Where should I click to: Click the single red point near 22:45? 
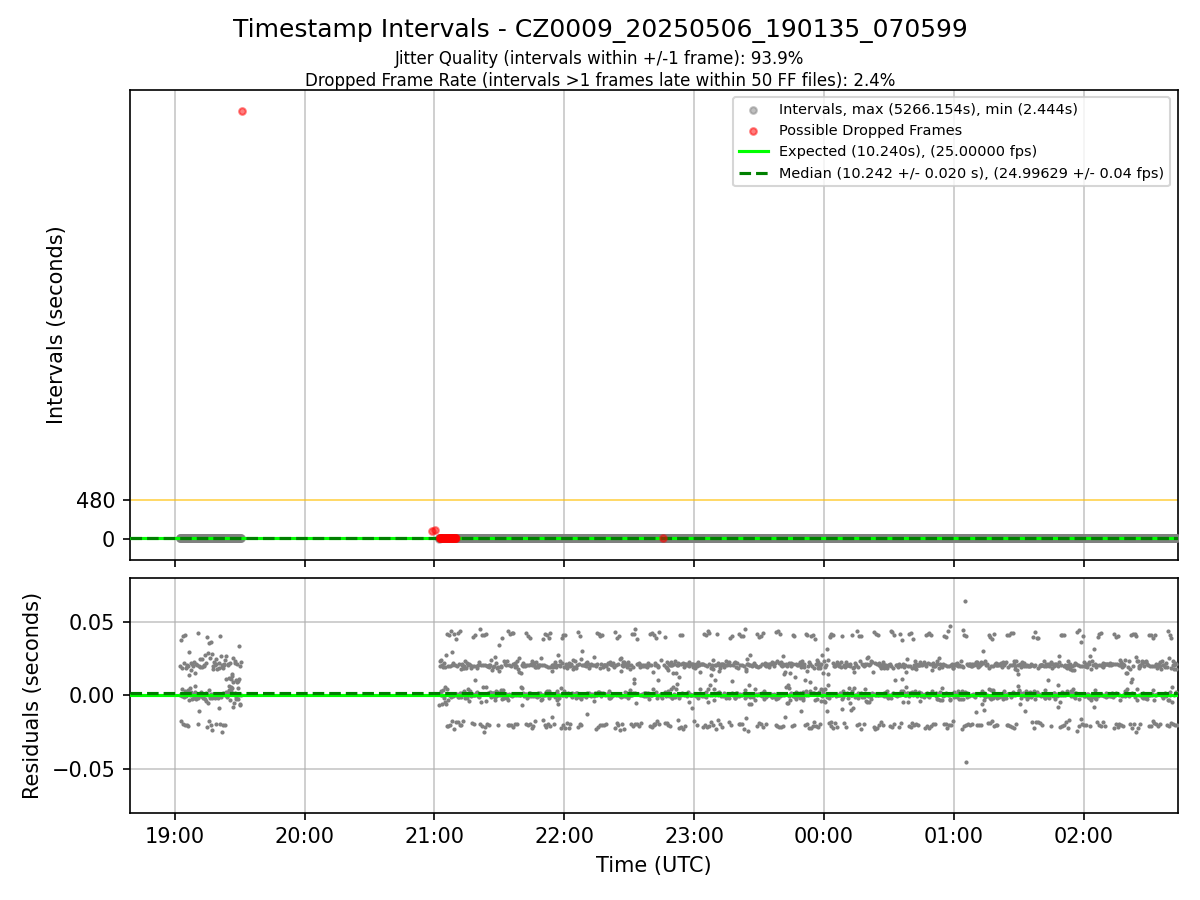click(x=663, y=538)
